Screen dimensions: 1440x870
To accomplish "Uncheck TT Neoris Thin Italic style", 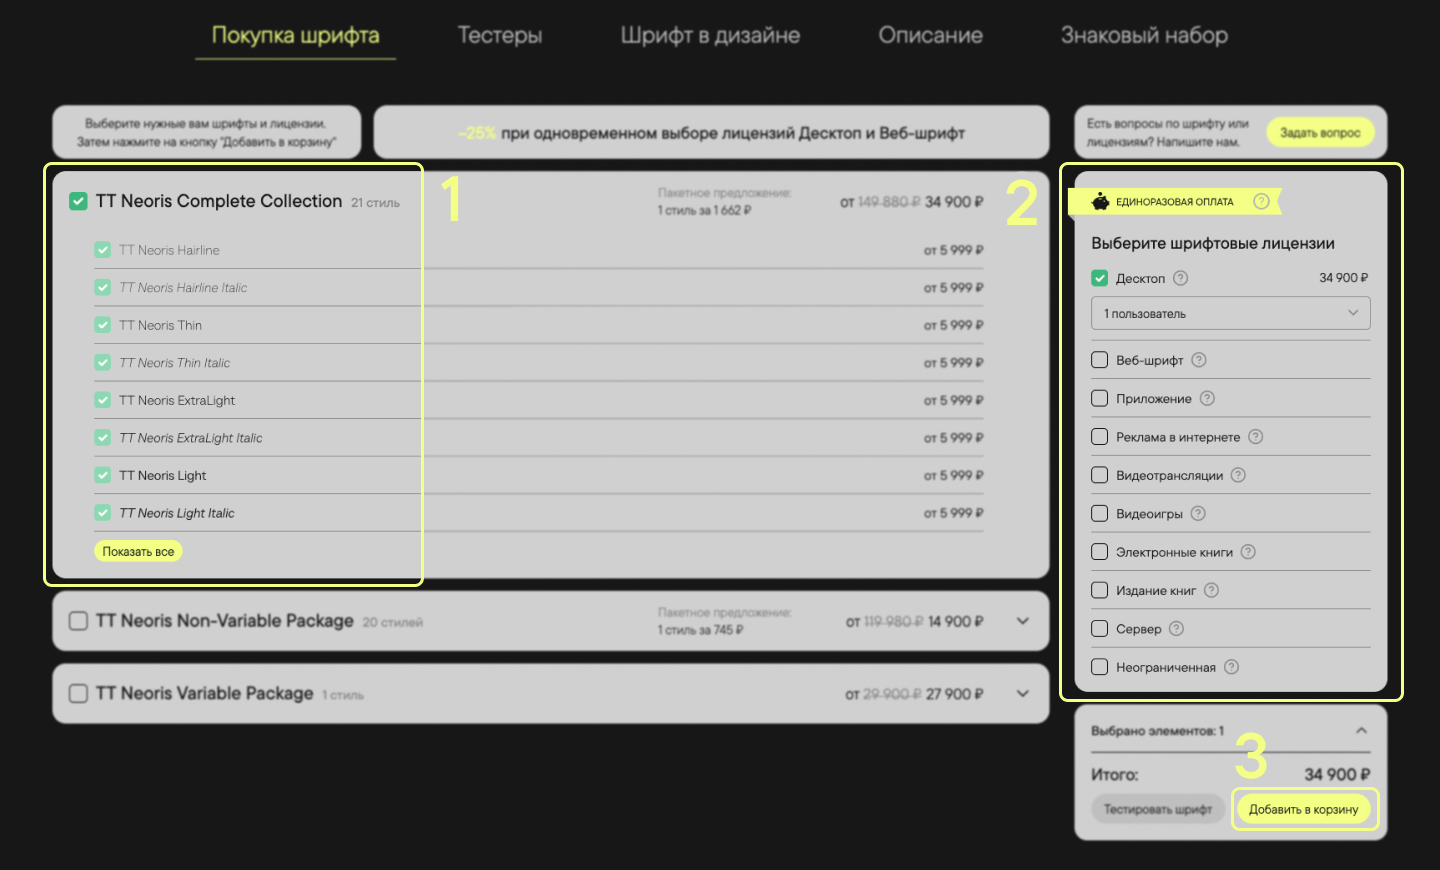I will coord(103,362).
